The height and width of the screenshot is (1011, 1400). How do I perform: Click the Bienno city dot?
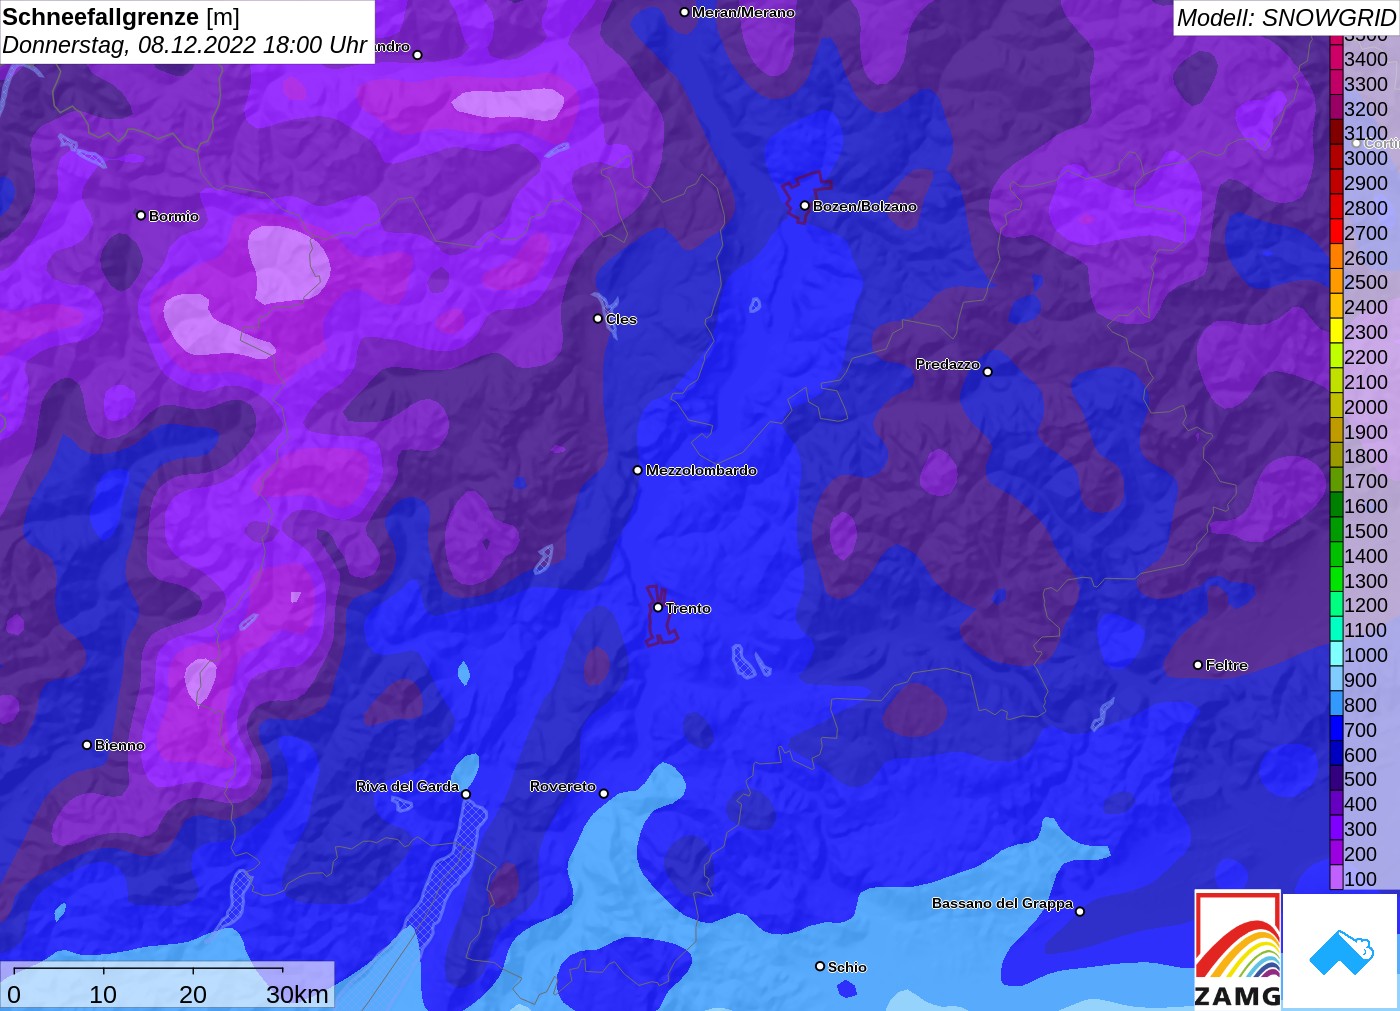(86, 744)
